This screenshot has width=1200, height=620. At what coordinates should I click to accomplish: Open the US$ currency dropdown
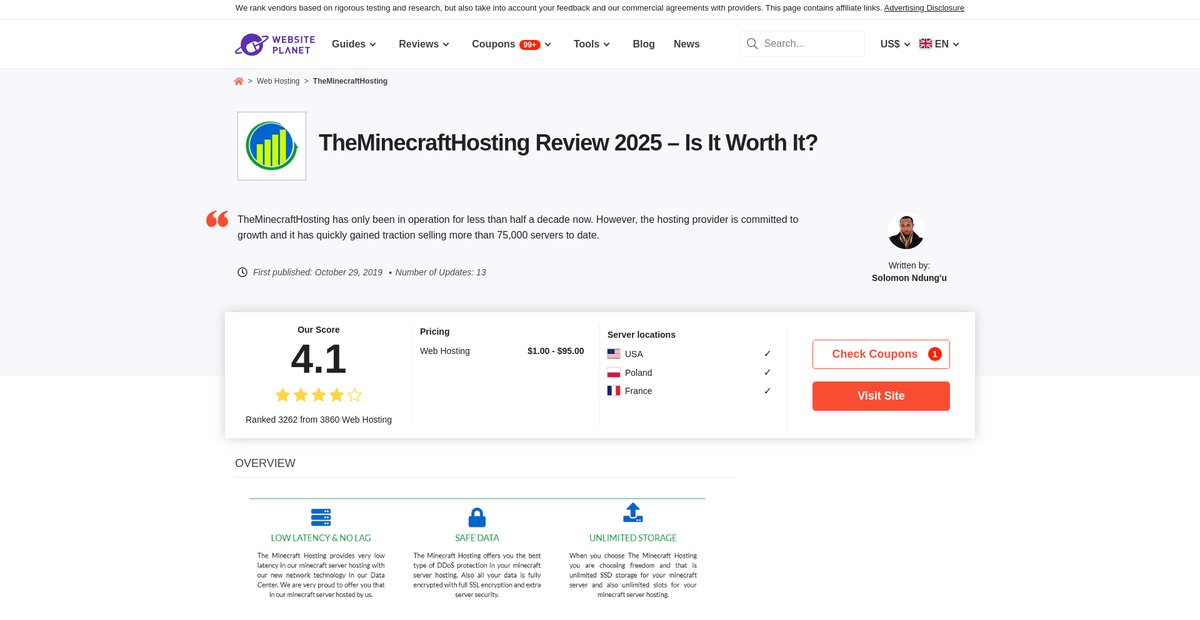[x=895, y=44]
